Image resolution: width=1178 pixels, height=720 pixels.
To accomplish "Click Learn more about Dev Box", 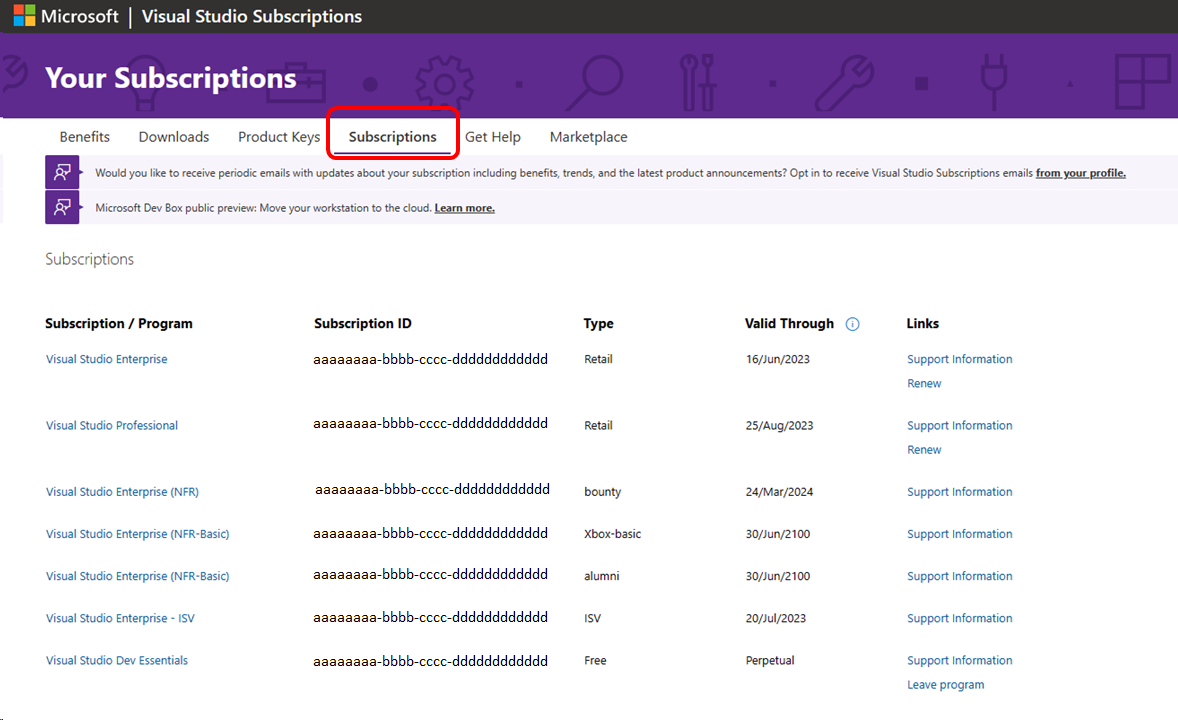I will [x=464, y=208].
